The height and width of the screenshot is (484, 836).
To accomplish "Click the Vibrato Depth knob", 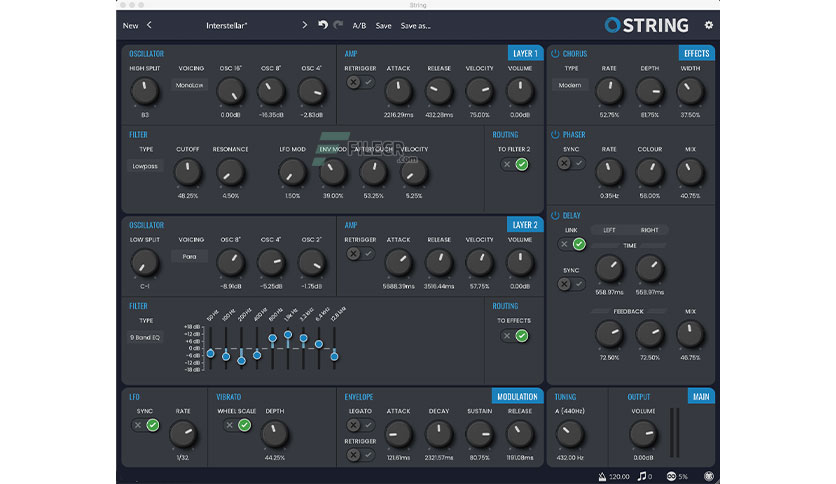I will (x=275, y=434).
